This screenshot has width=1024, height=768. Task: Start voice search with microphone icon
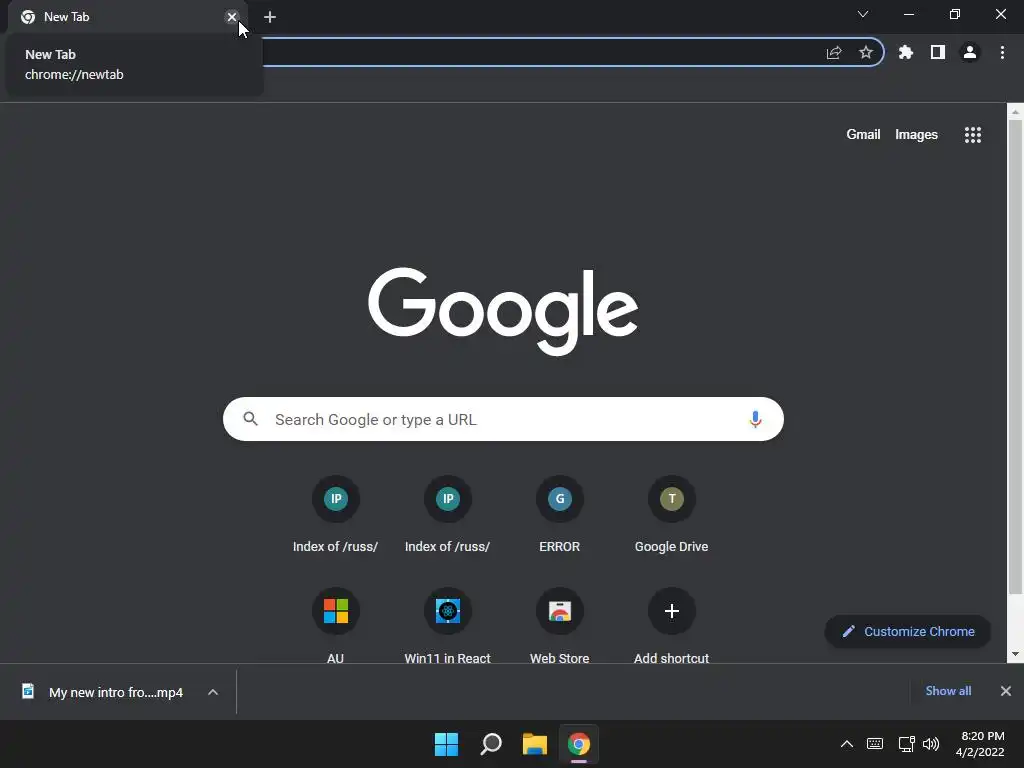click(x=755, y=419)
